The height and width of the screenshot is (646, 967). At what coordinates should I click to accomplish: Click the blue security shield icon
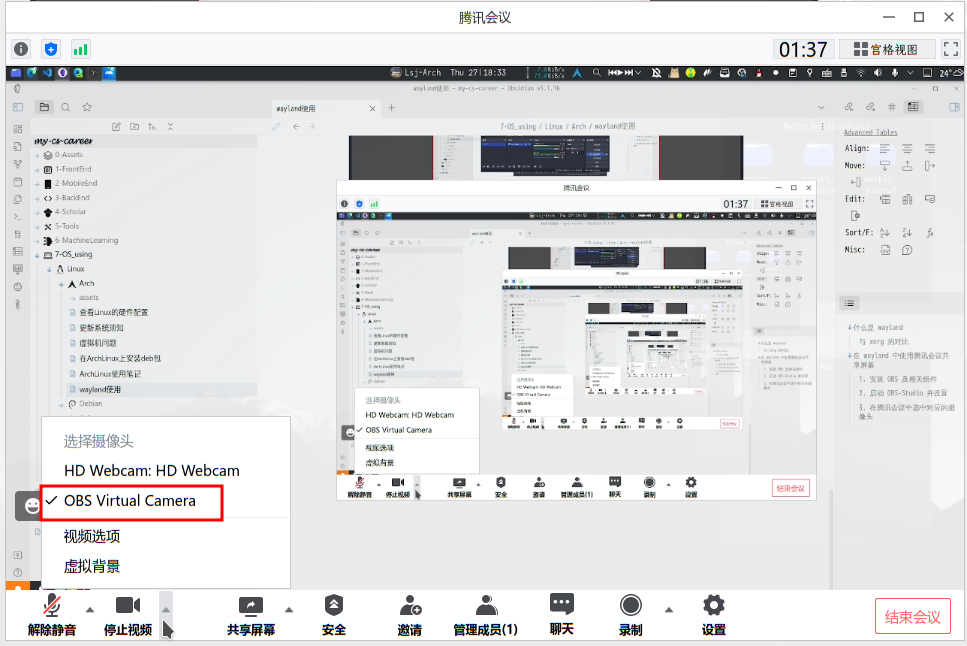click(51, 49)
